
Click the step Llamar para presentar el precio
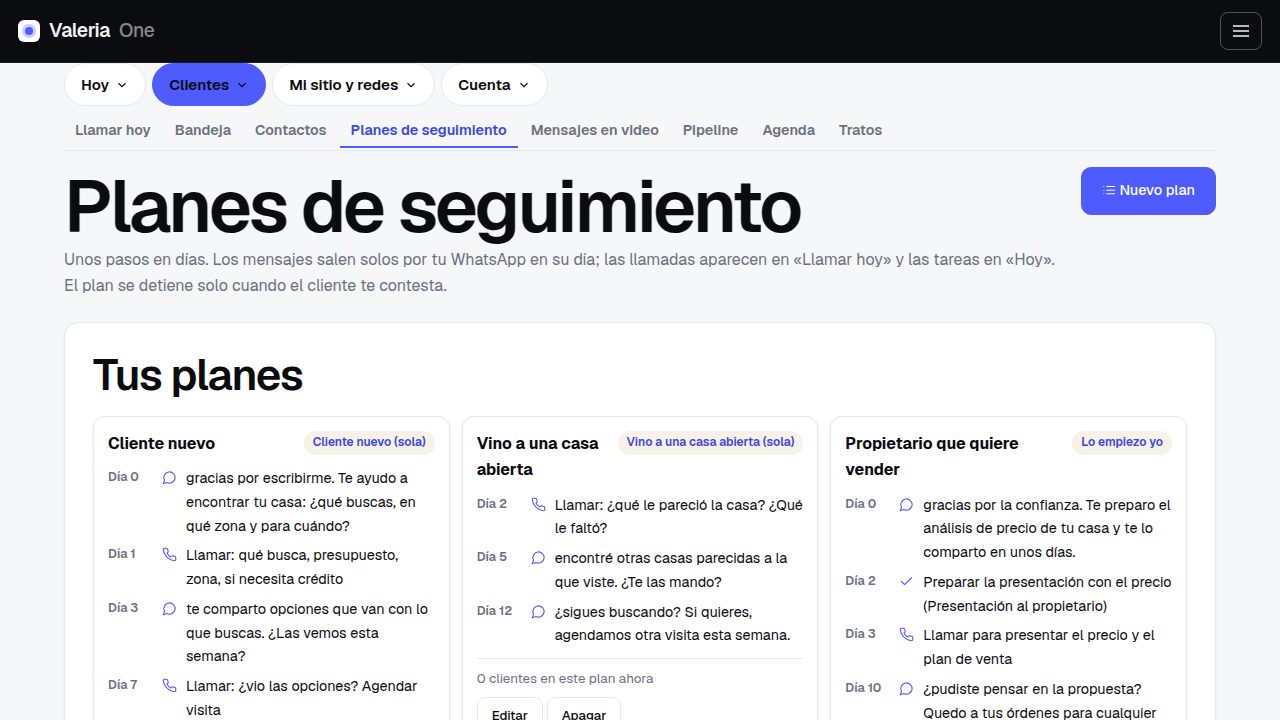1039,647
